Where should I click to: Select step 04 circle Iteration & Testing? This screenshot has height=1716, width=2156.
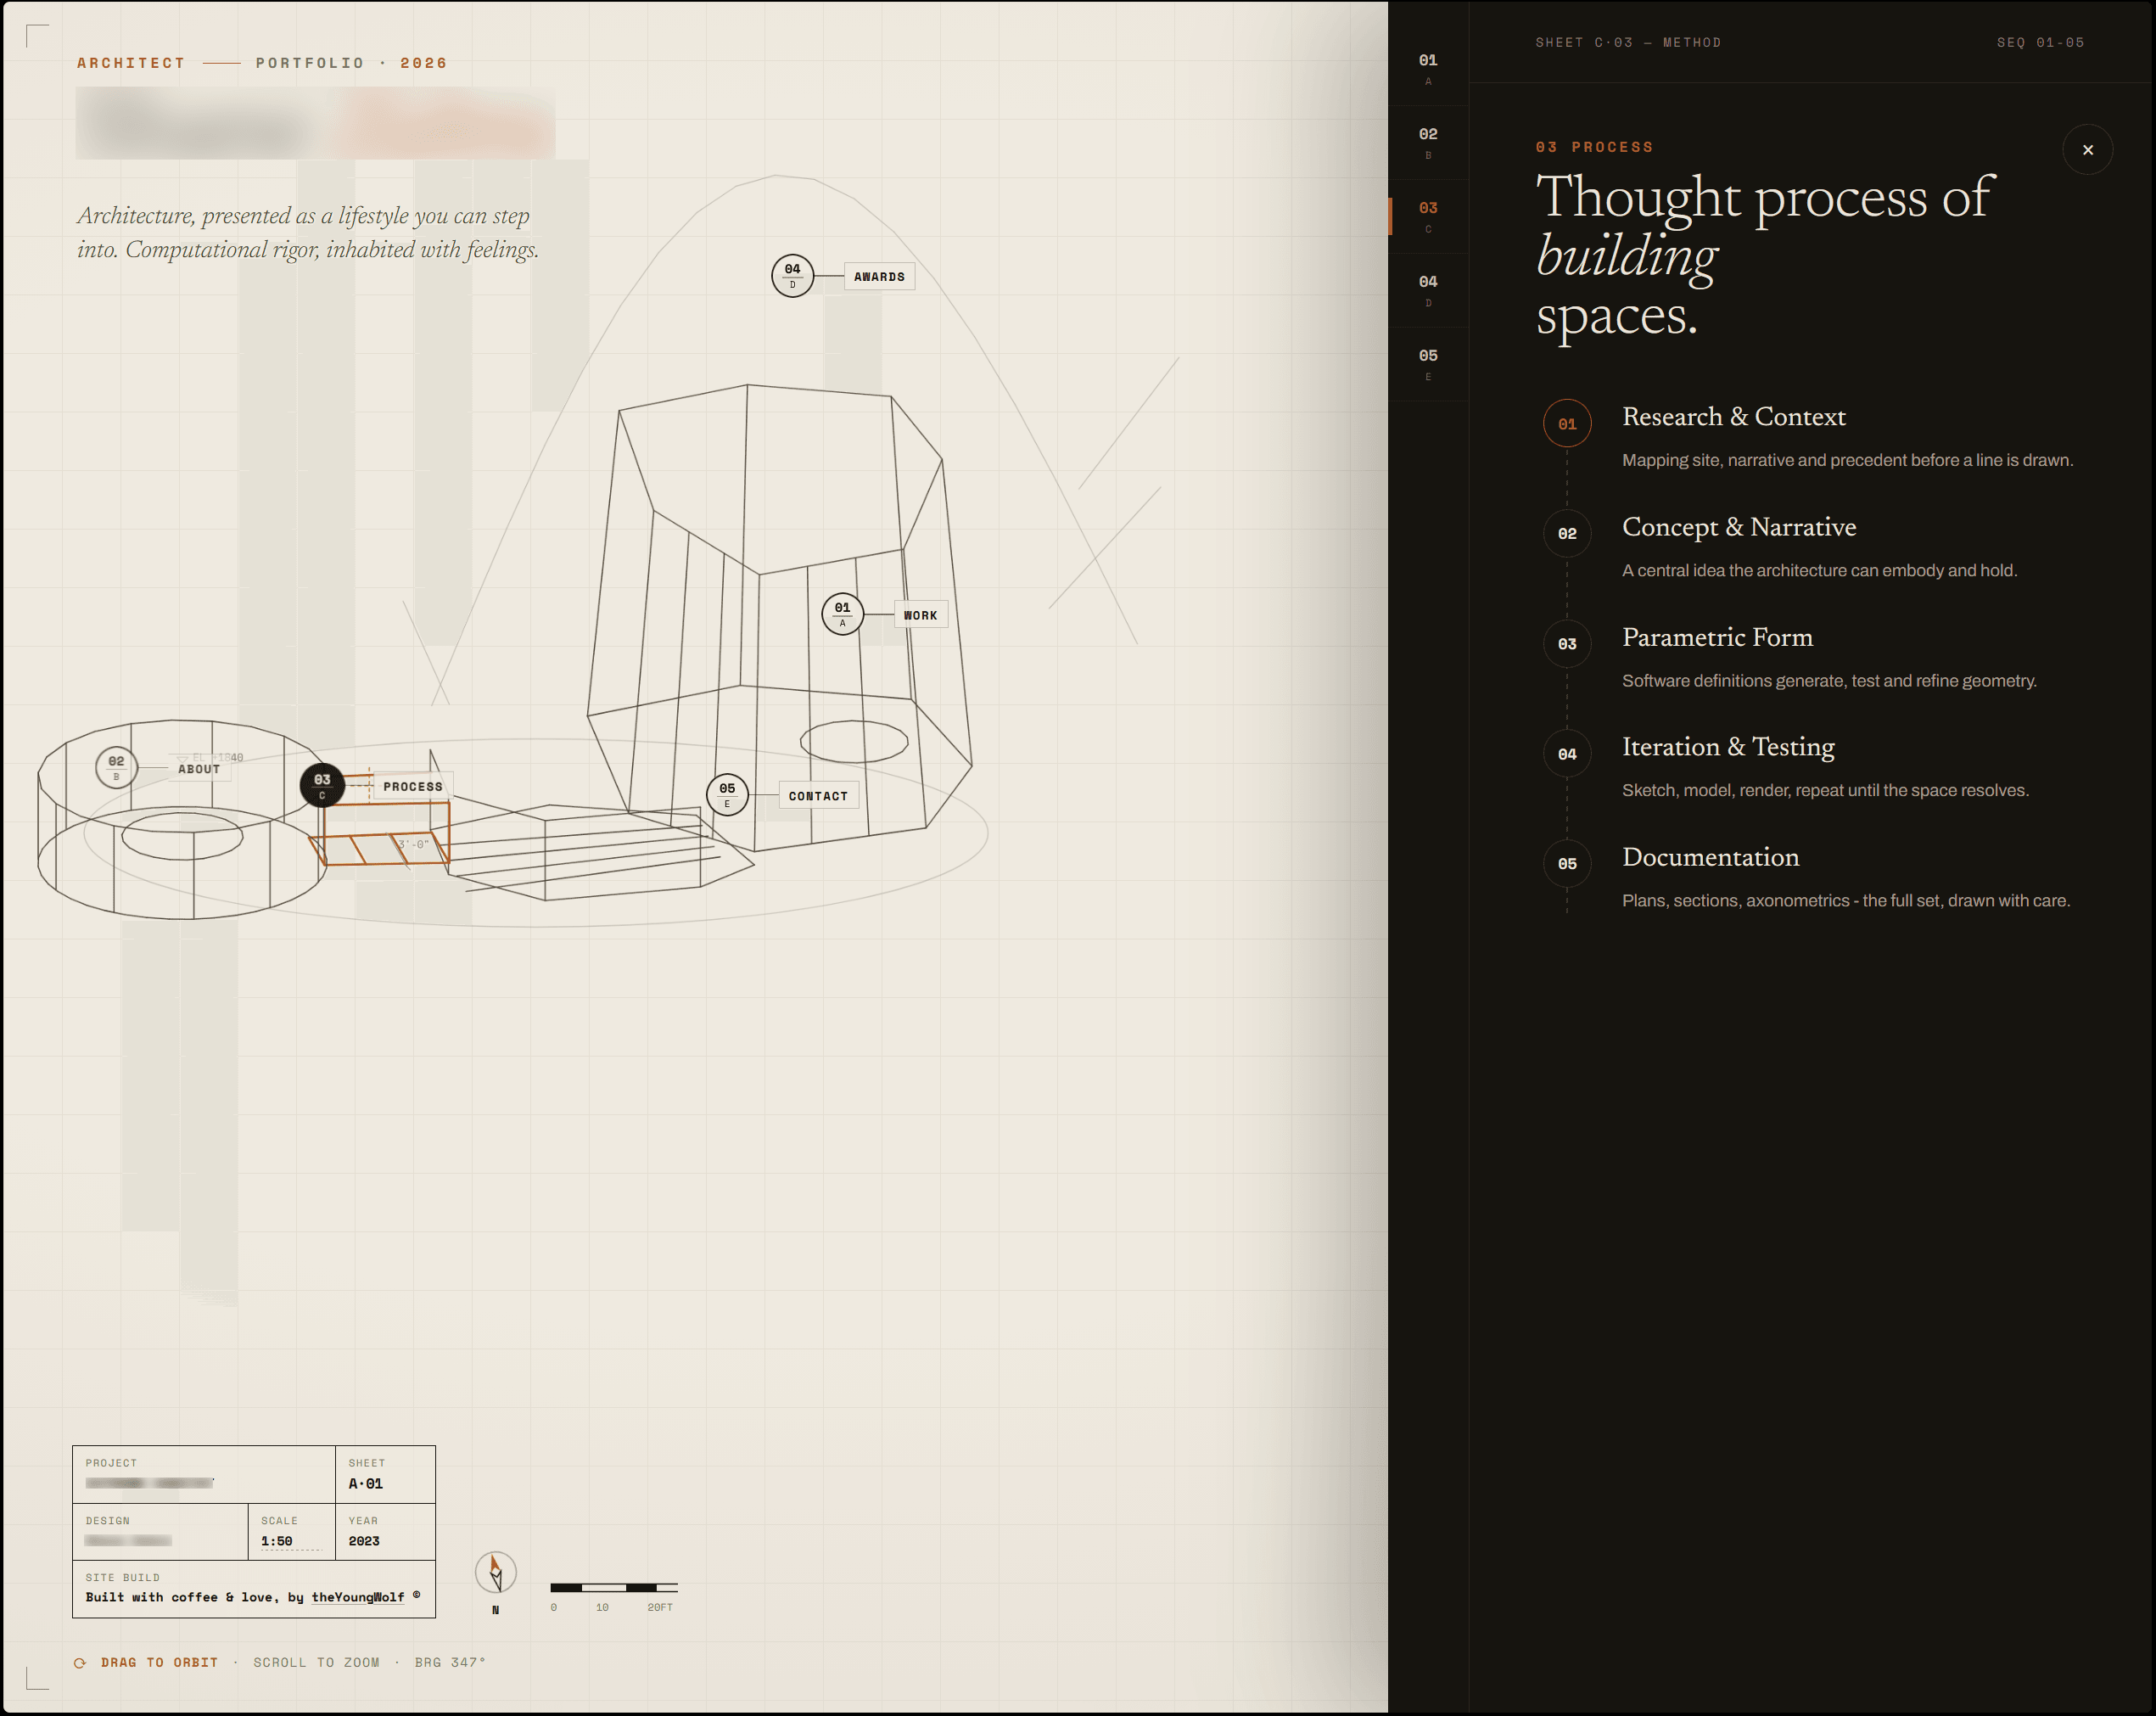[1567, 754]
